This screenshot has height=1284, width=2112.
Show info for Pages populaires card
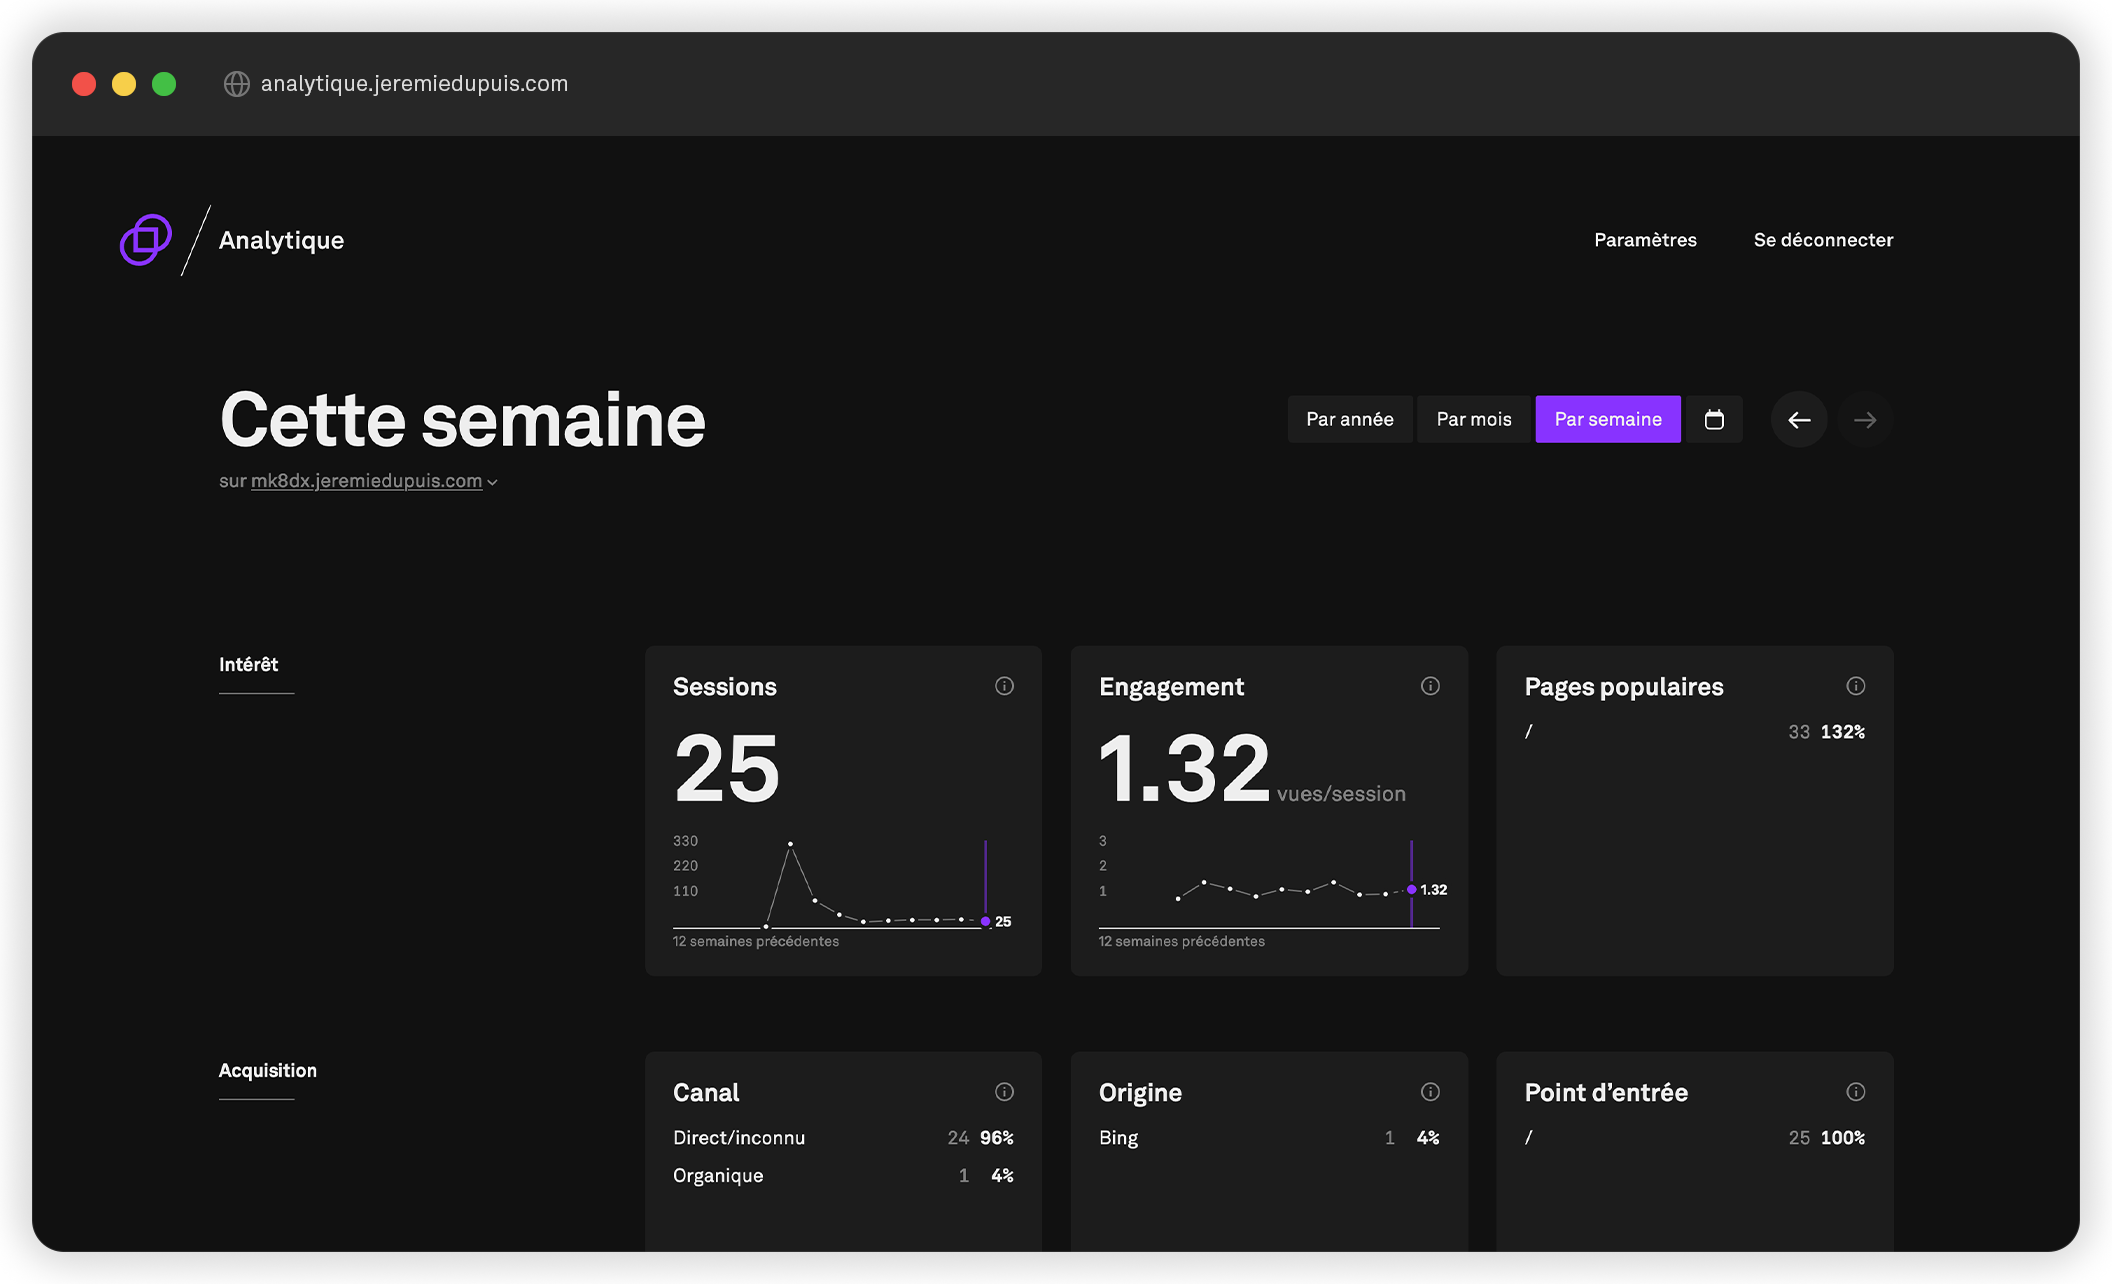1856,686
